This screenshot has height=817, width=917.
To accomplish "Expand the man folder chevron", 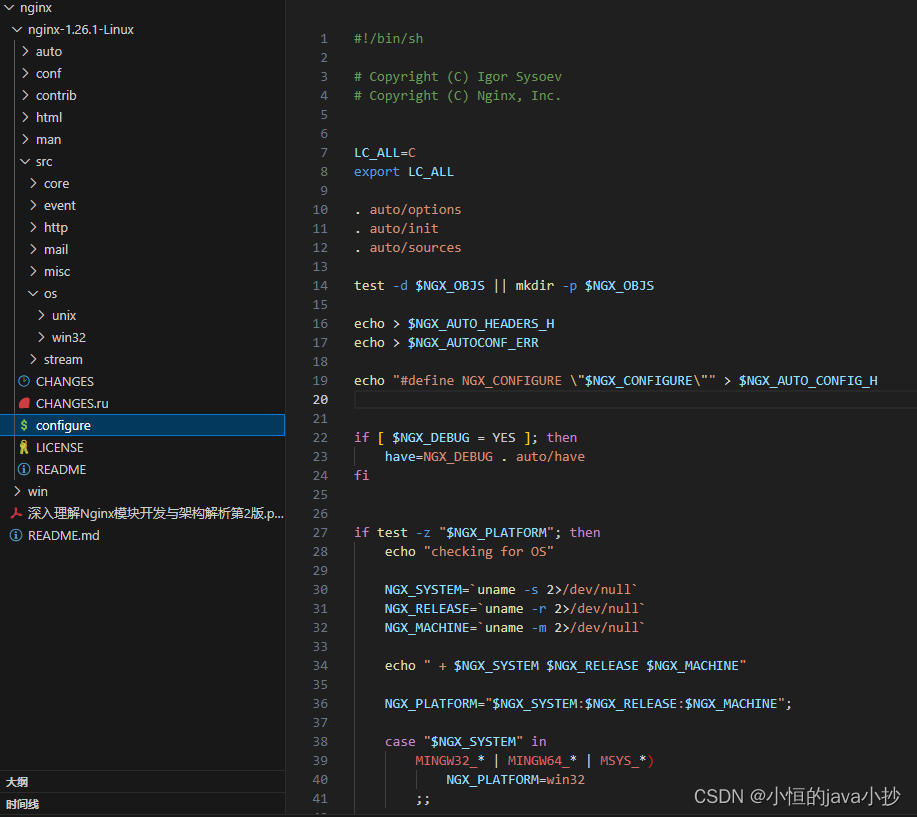I will pyautogui.click(x=25, y=139).
